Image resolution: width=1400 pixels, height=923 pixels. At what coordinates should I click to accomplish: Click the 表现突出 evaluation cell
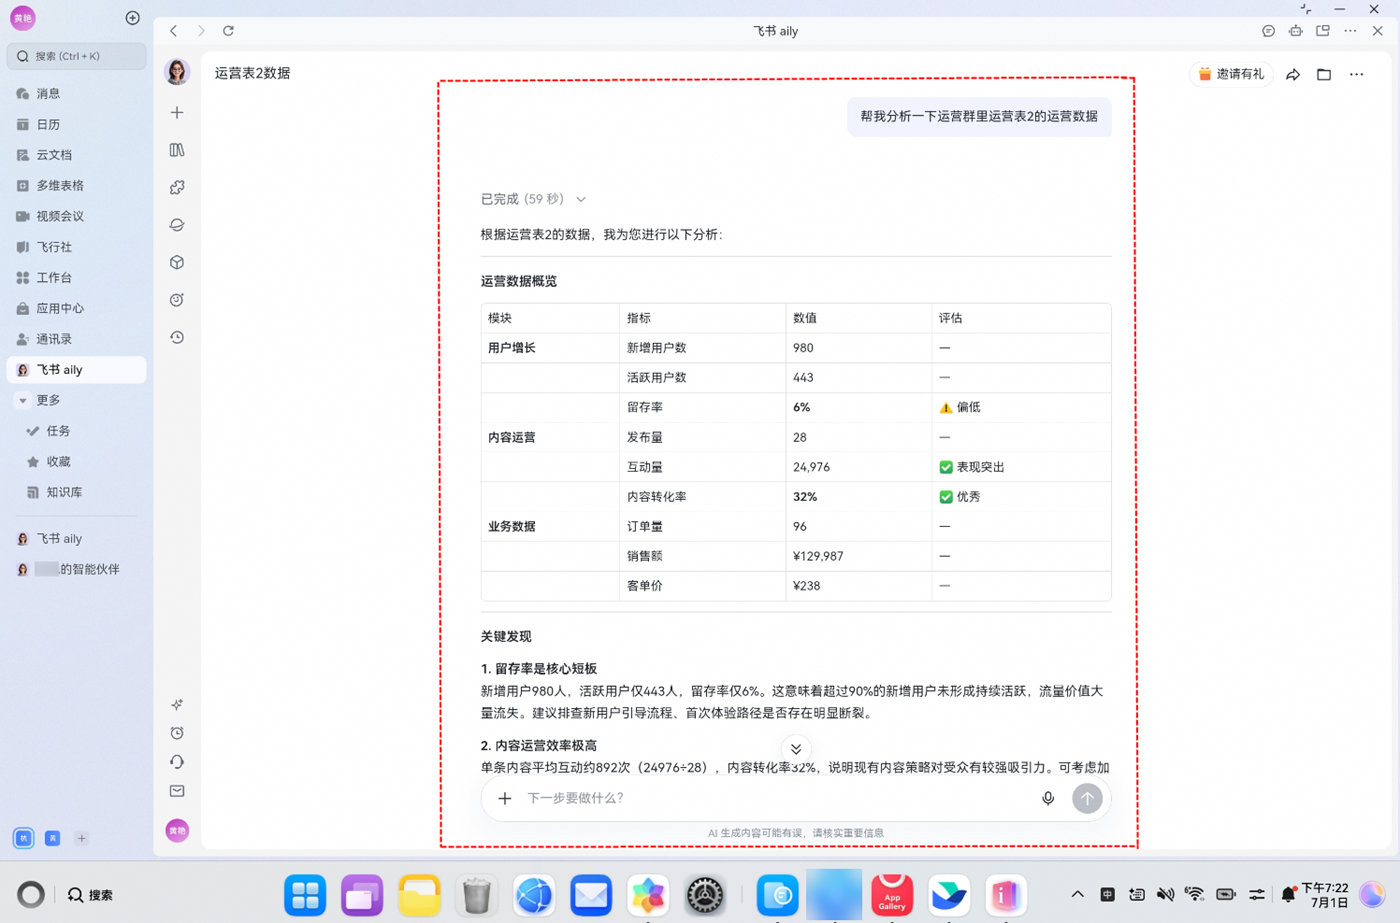coord(1021,467)
